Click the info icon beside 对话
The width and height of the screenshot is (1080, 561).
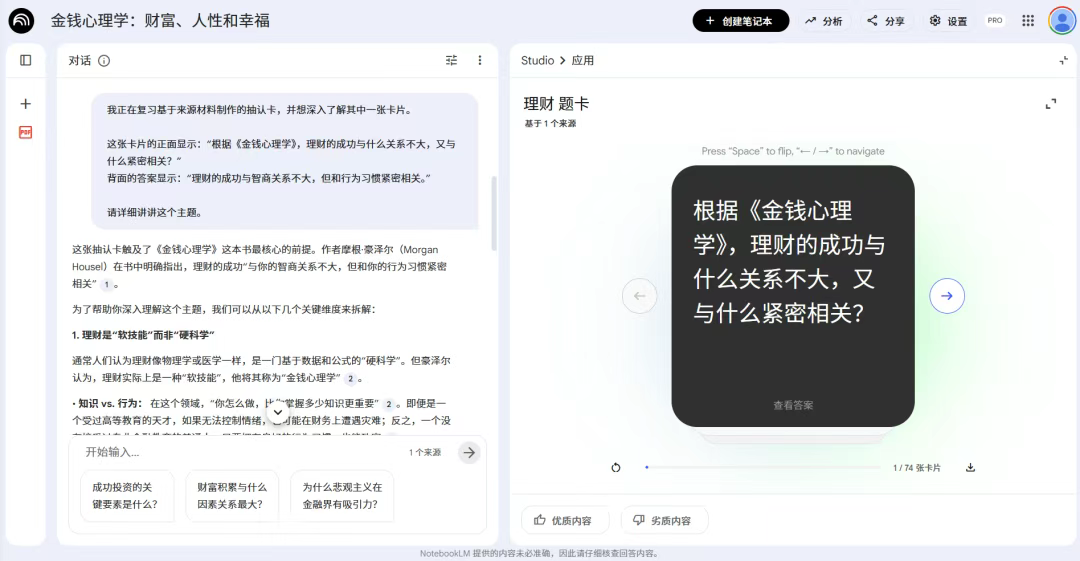pos(104,61)
